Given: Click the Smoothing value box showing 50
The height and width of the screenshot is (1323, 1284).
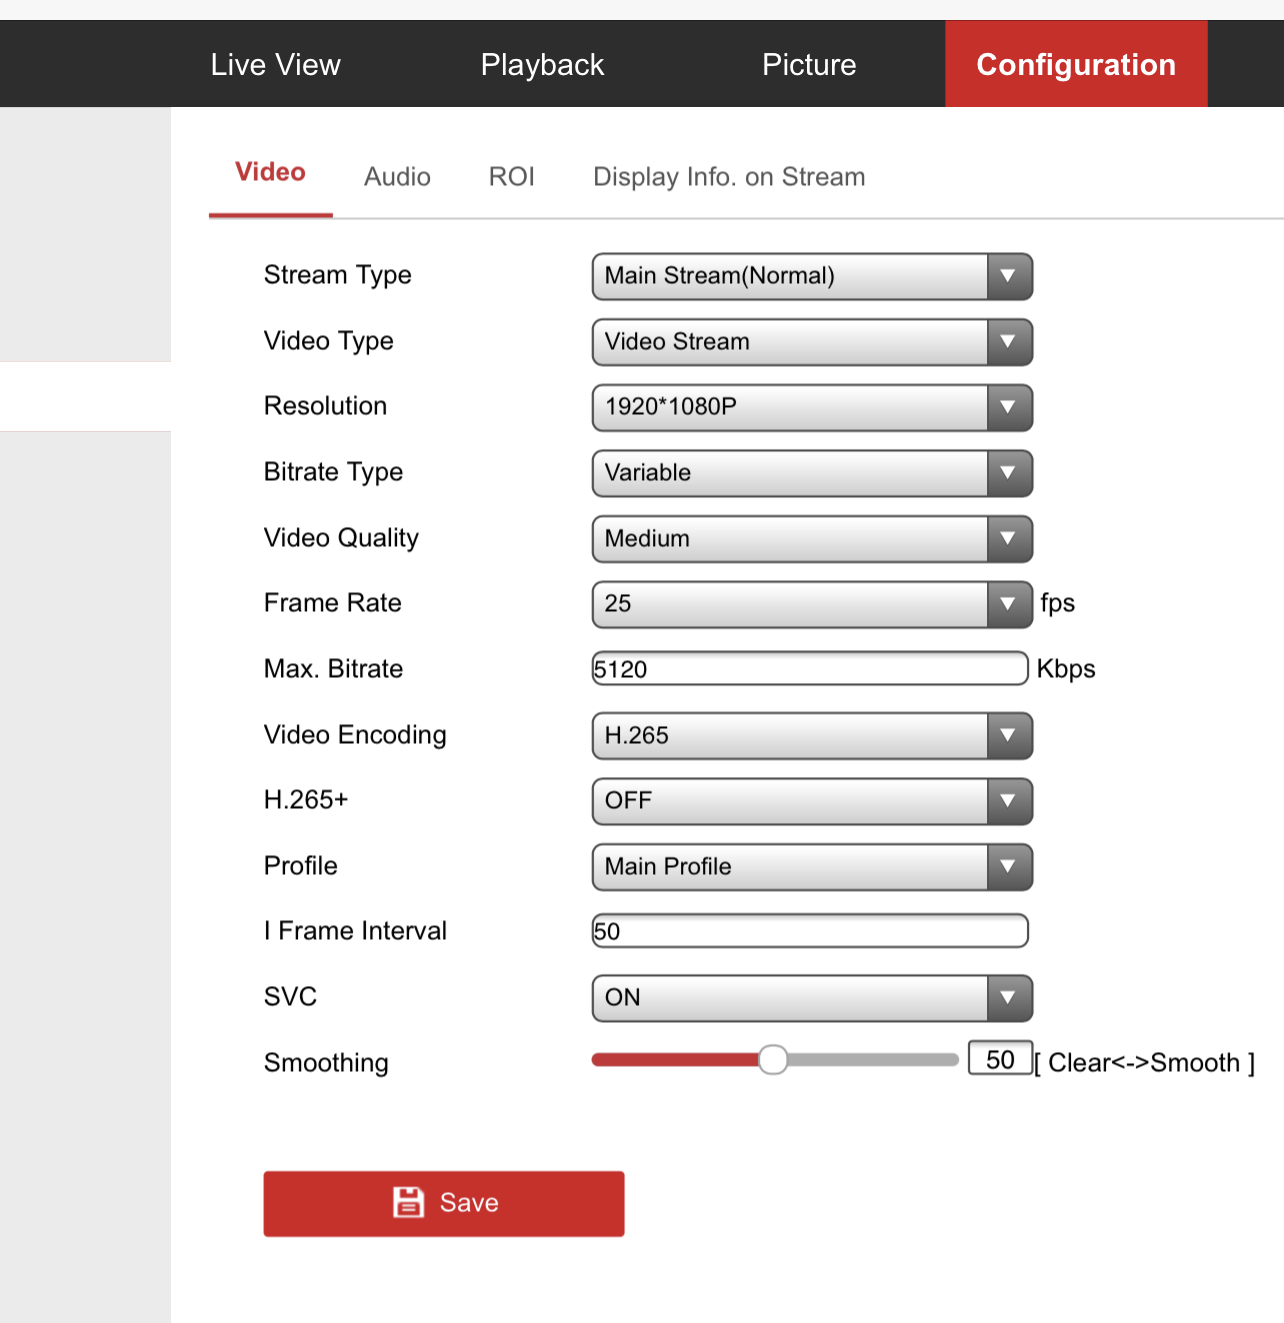Looking at the screenshot, I should pyautogui.click(x=999, y=1059).
